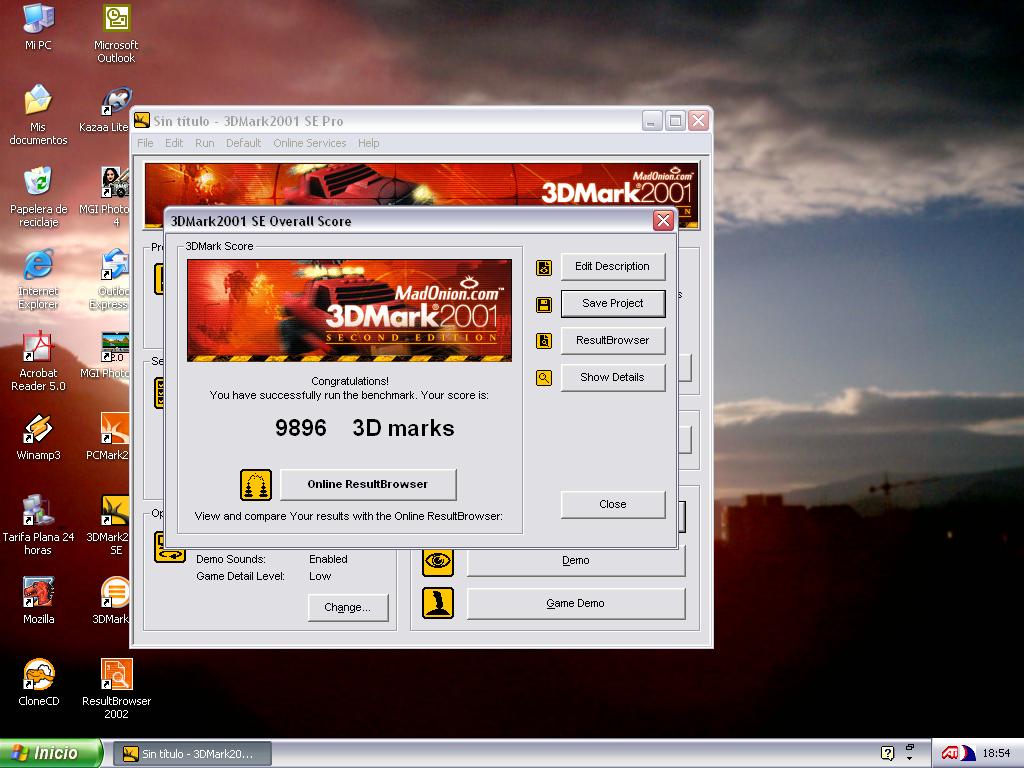This screenshot has width=1024, height=768.
Task: Click the floppy disk icon beside Save Project
Action: pos(544,304)
